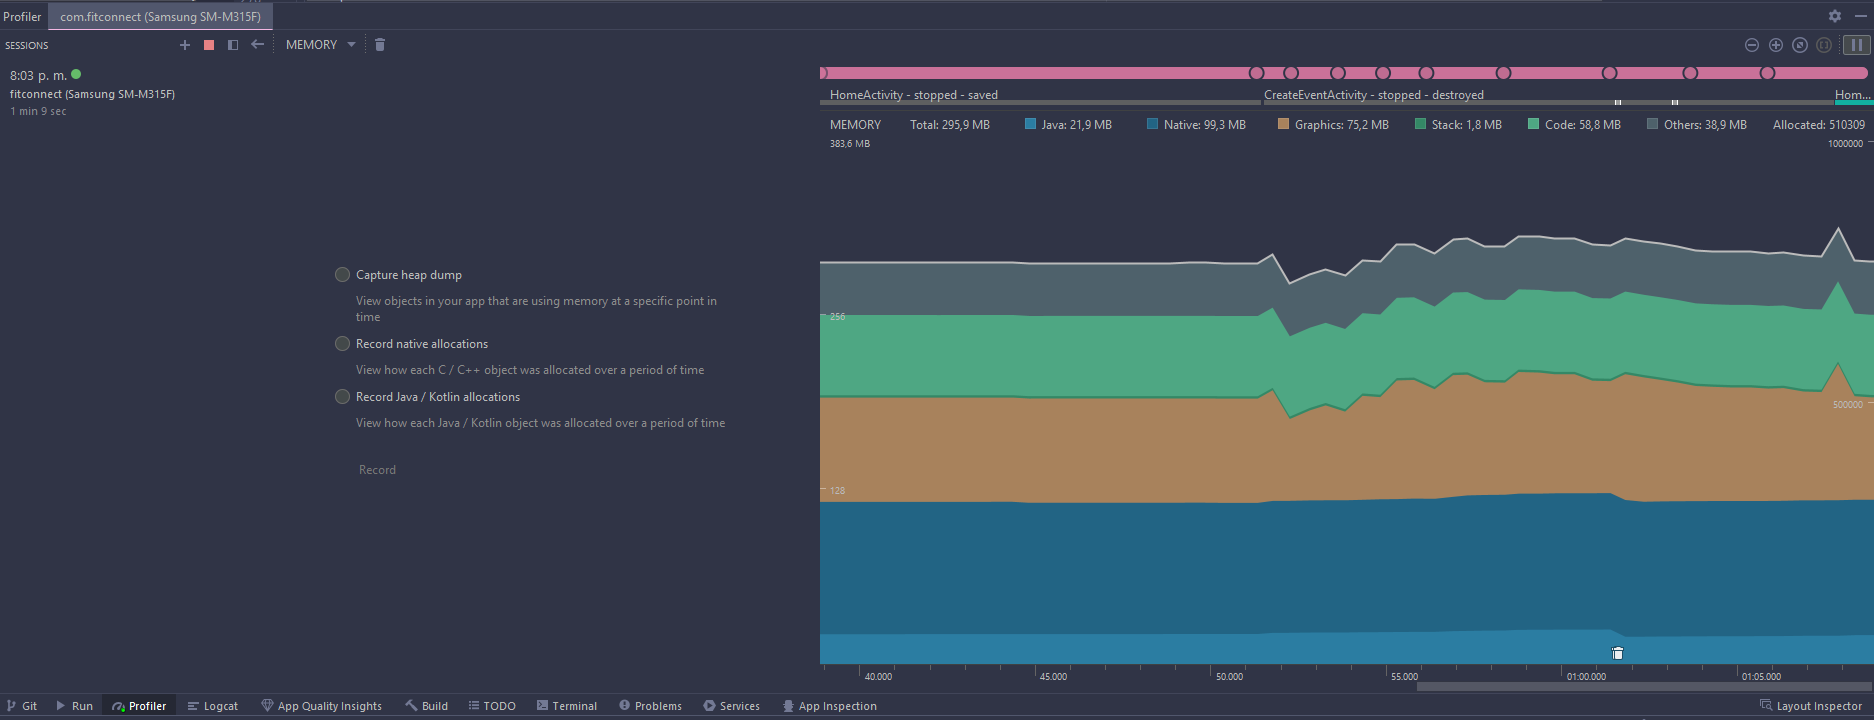
Task: Open the Services tool window
Action: (731, 706)
